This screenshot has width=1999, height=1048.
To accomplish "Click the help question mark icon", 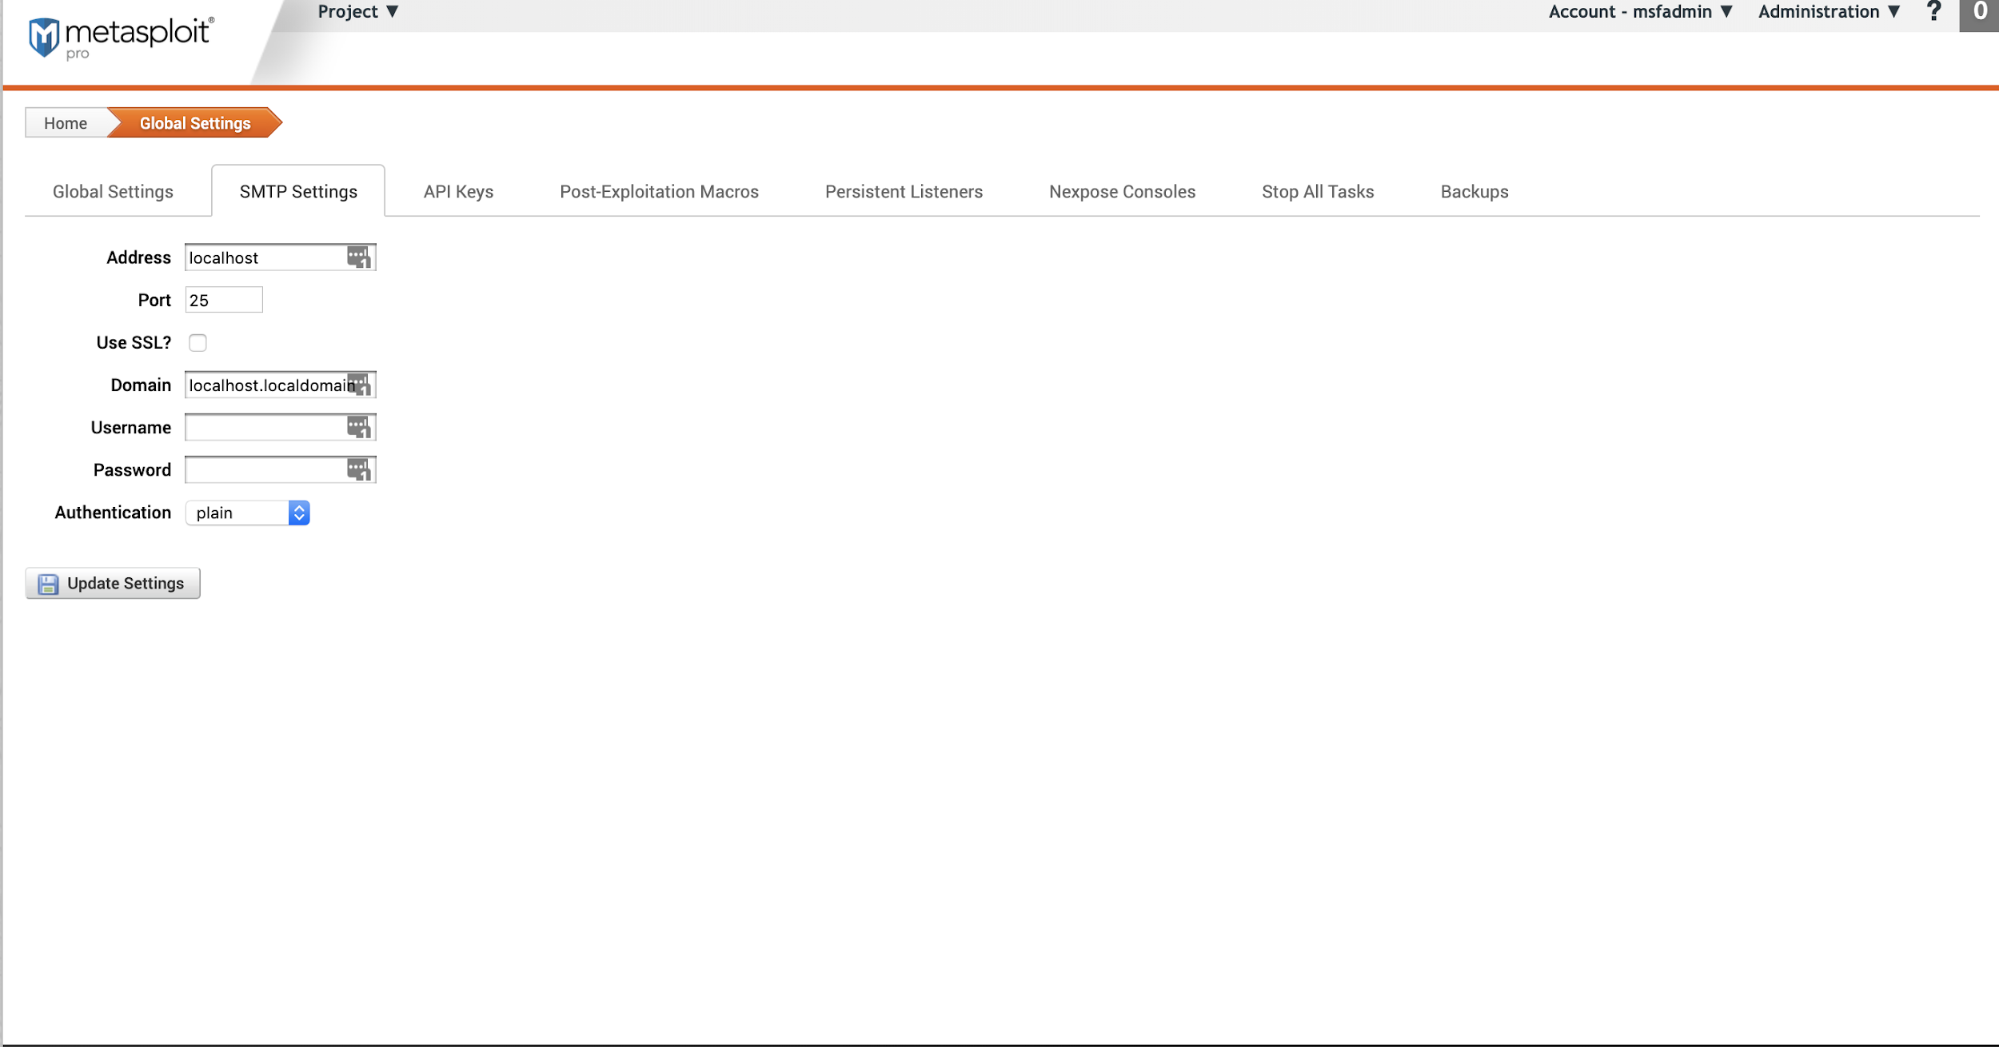I will 1933,12.
